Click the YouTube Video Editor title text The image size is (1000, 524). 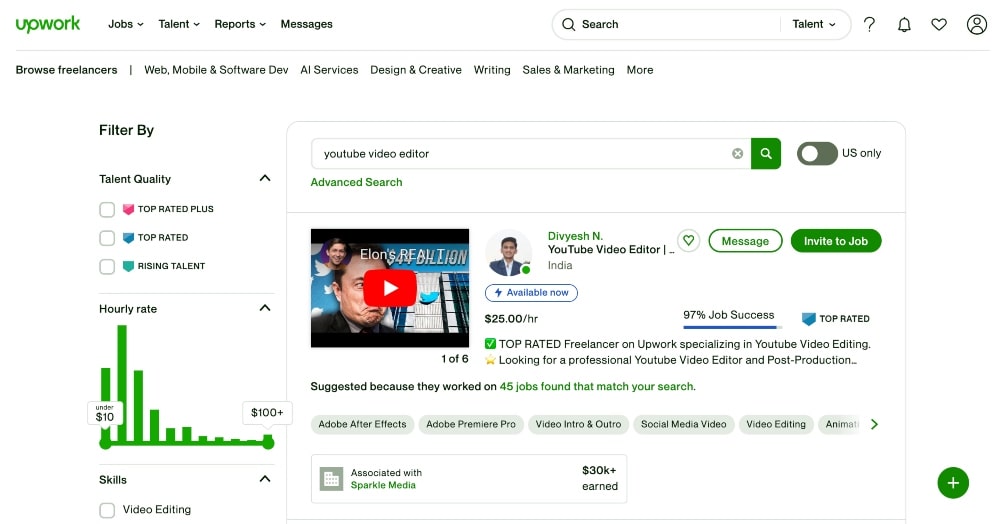[611, 250]
